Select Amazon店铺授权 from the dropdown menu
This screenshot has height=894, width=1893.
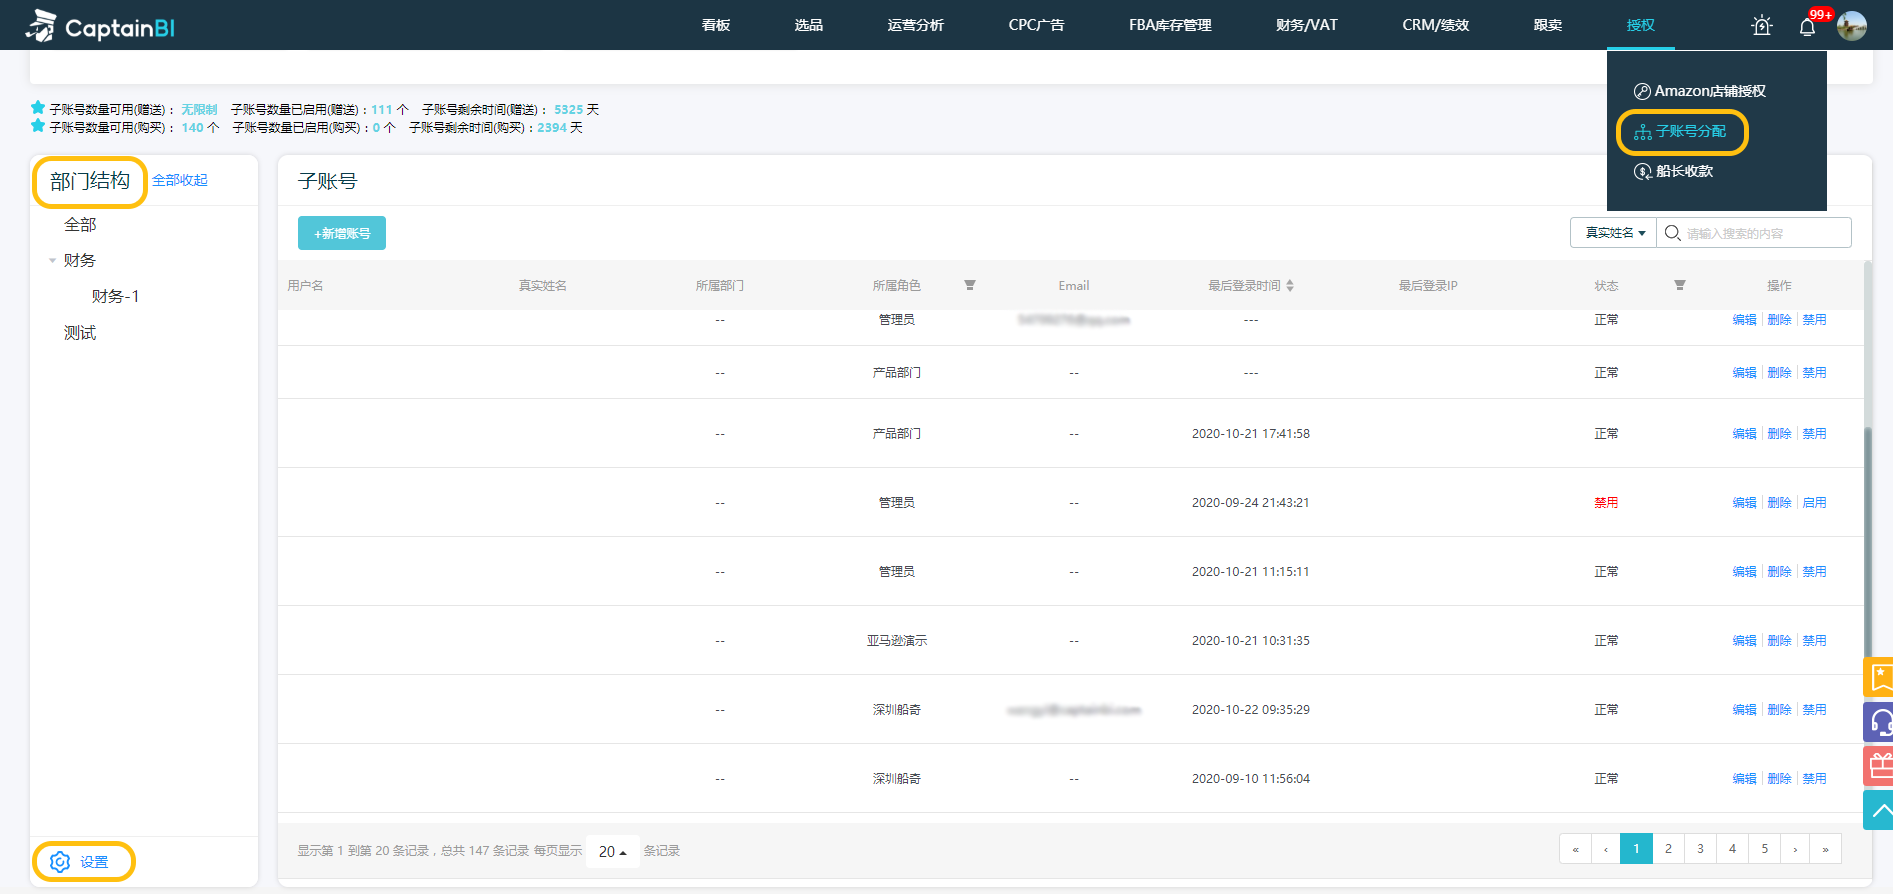1710,91
